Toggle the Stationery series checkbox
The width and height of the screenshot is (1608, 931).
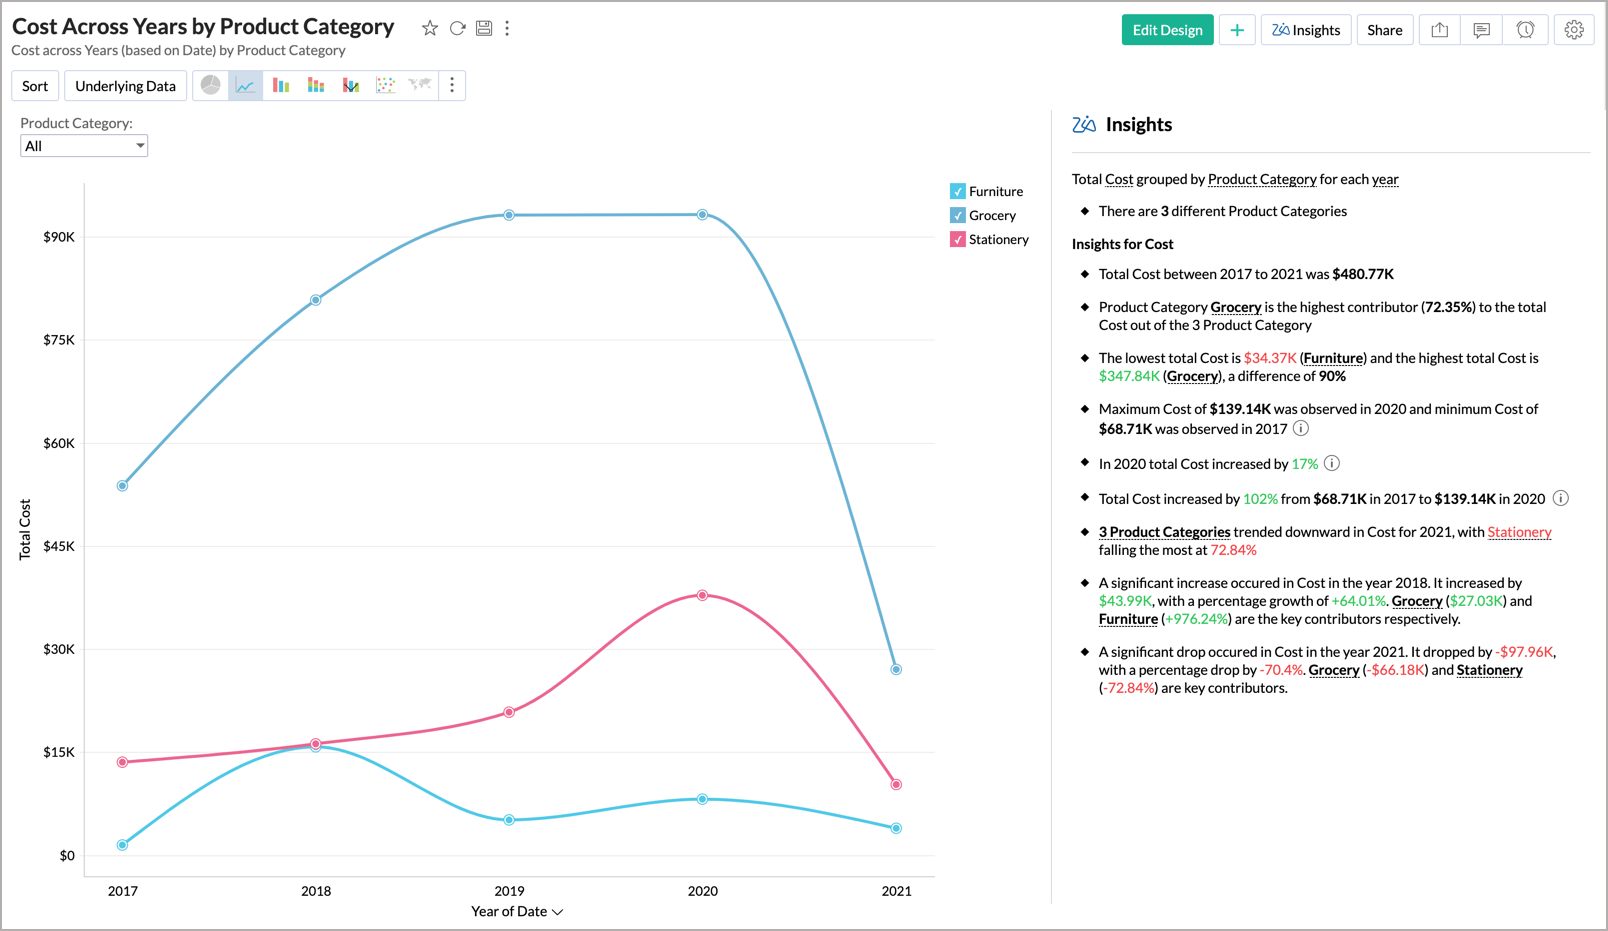(x=957, y=239)
